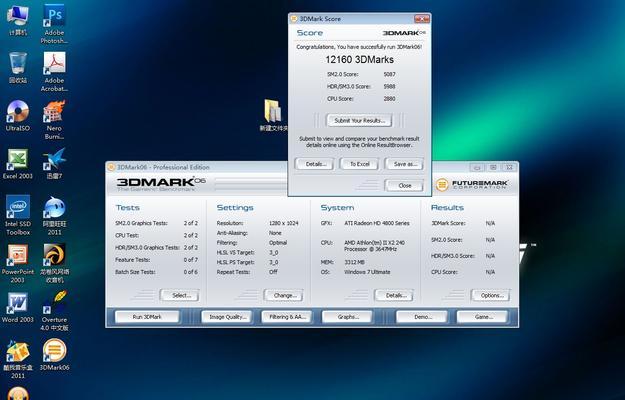Click the Windows 7 Ultimate OS text

pyautogui.click(x=367, y=272)
